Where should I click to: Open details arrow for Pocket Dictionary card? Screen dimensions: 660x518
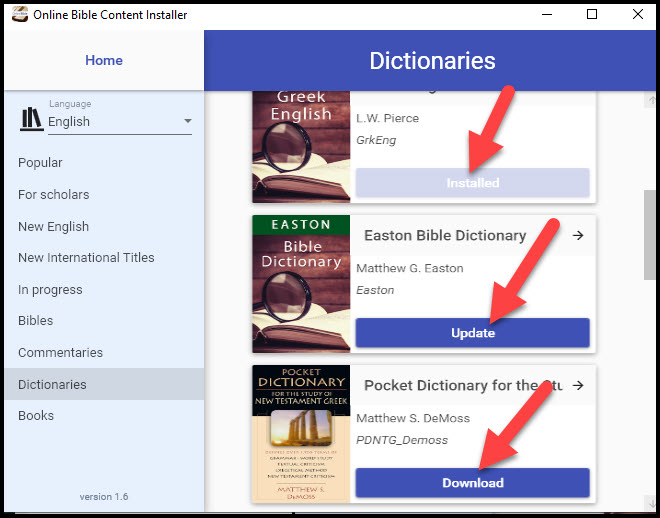pos(578,385)
